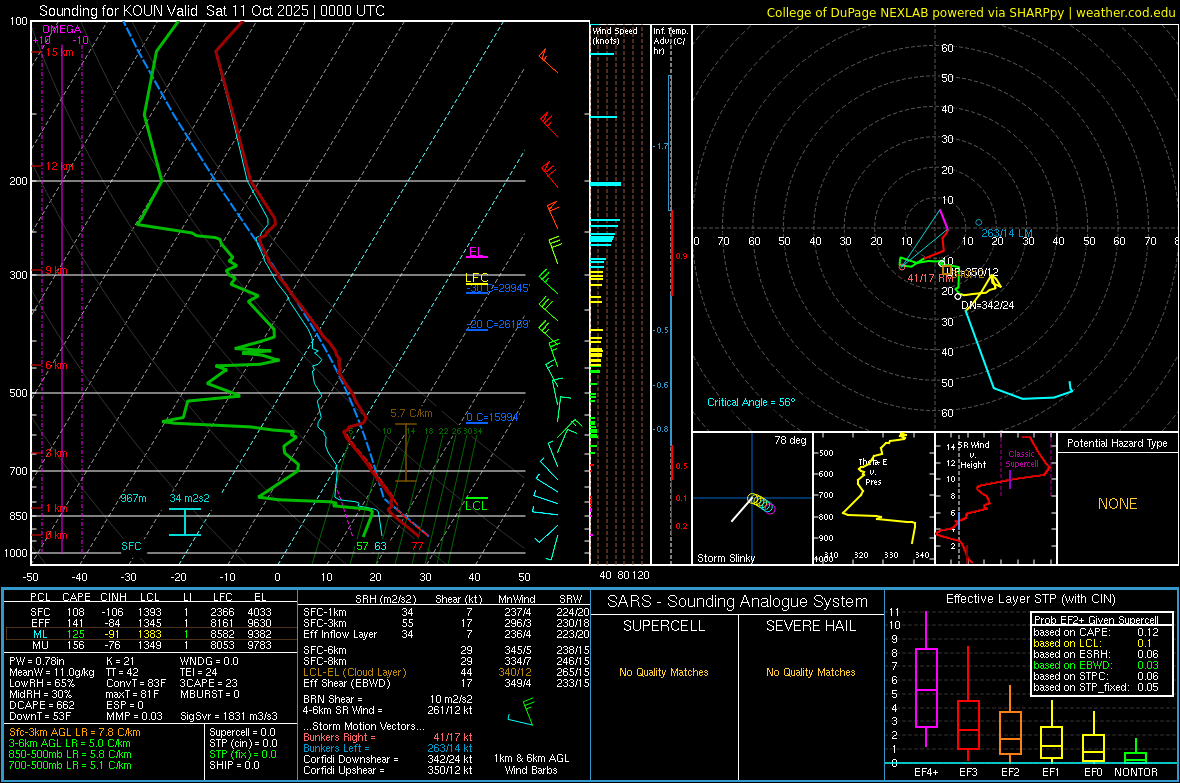Click the 'SARS - Sounding Analogue System' heading

[737, 602]
